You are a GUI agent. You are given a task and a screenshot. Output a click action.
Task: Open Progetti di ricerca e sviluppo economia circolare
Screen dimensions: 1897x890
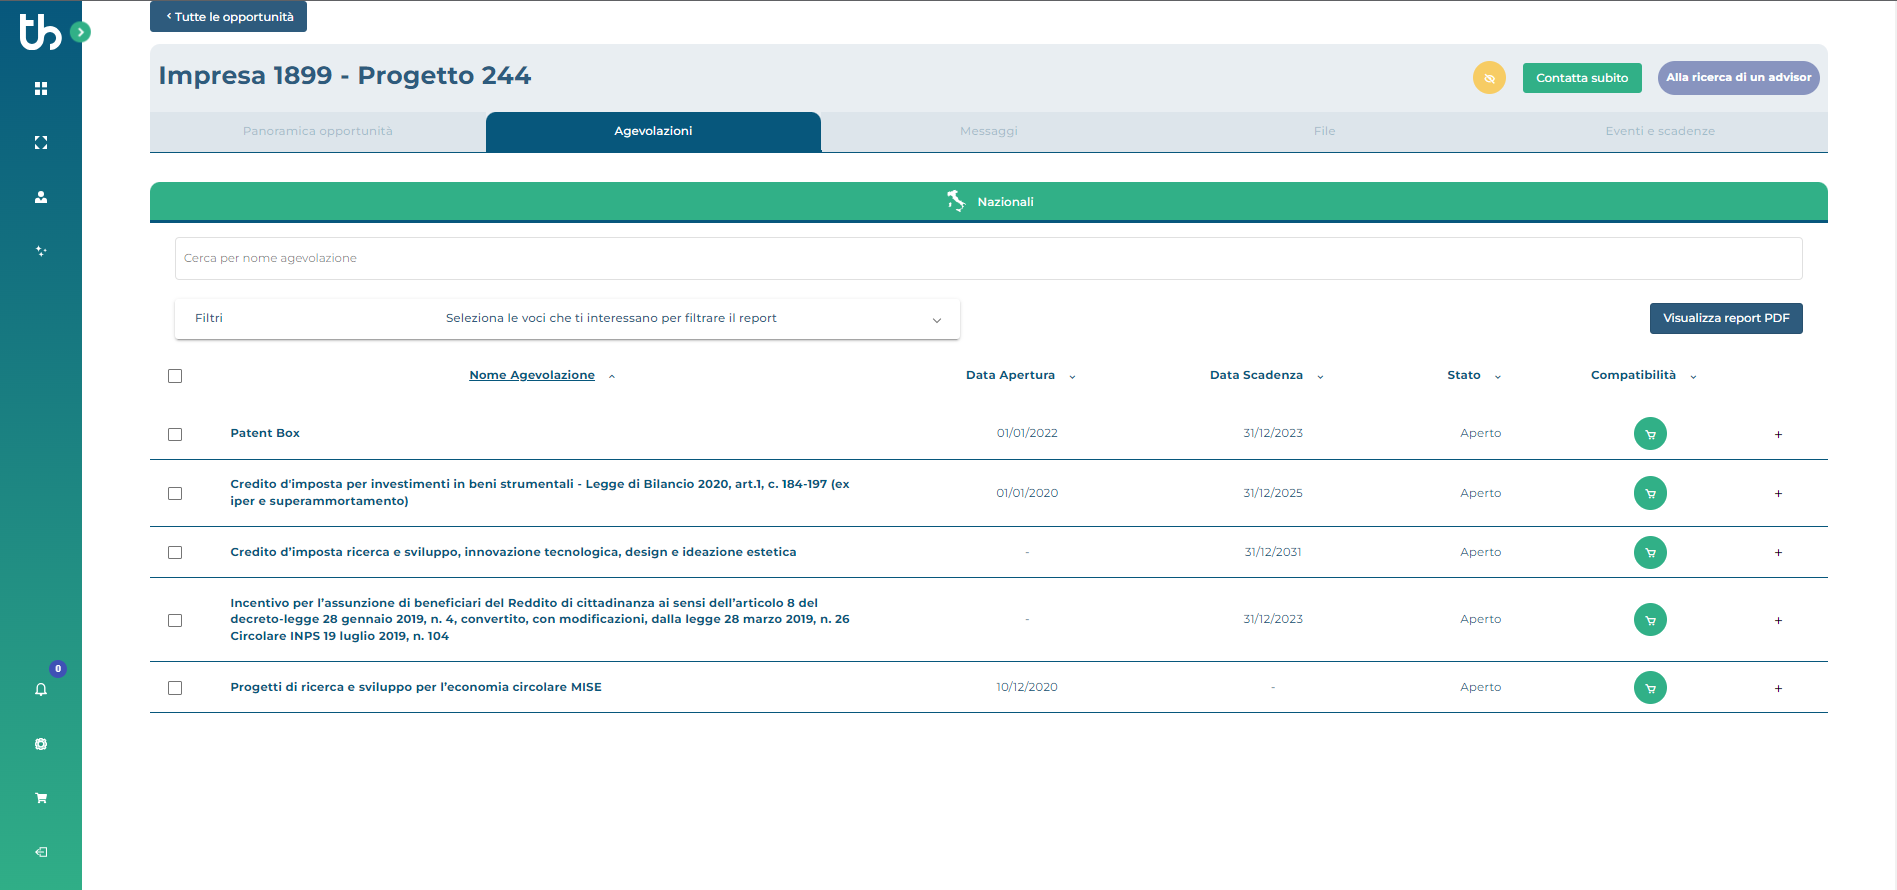[416, 687]
